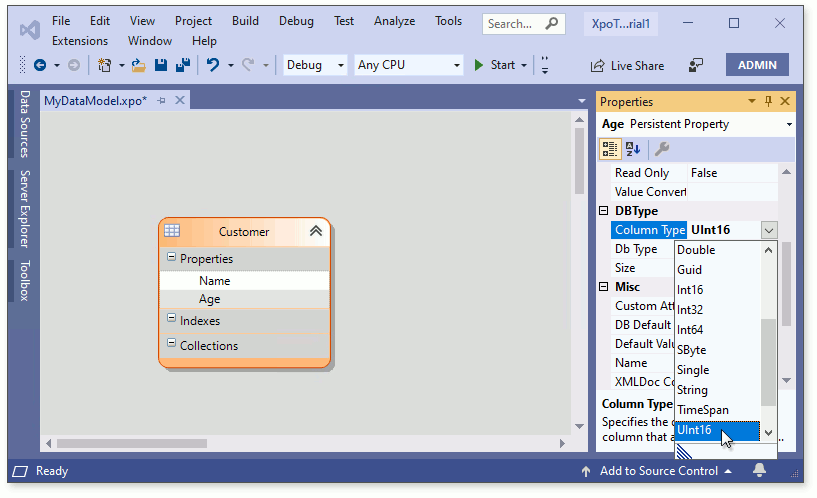The width and height of the screenshot is (817, 498).
Task: Open the Analyze menu
Action: [394, 21]
